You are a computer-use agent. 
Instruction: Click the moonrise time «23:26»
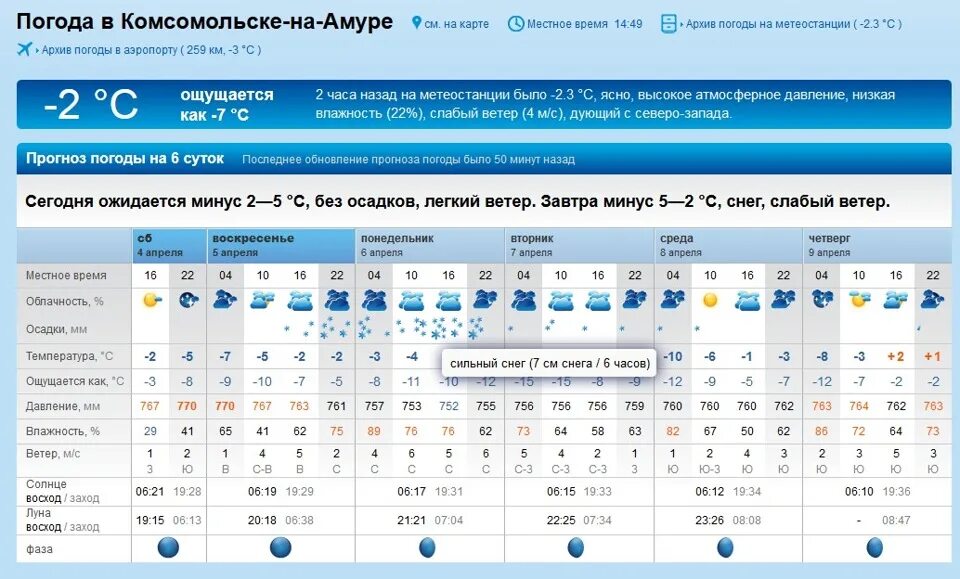710,520
